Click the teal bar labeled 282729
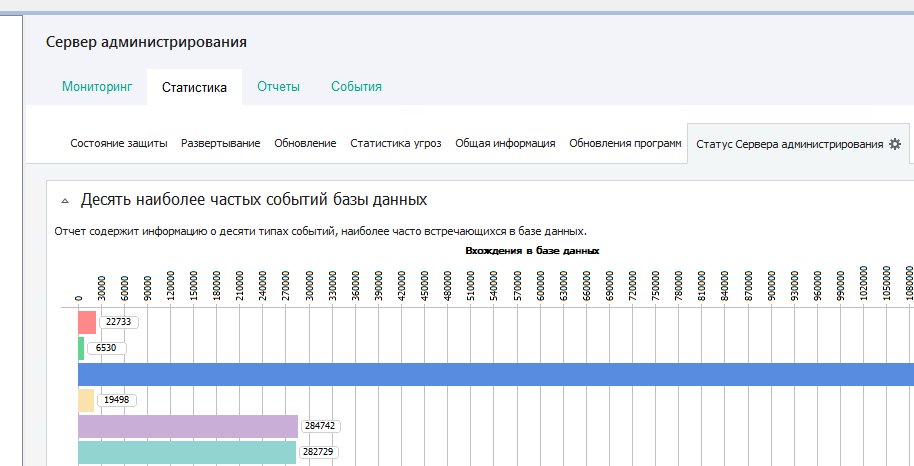The height and width of the screenshot is (466, 914). tap(187, 452)
